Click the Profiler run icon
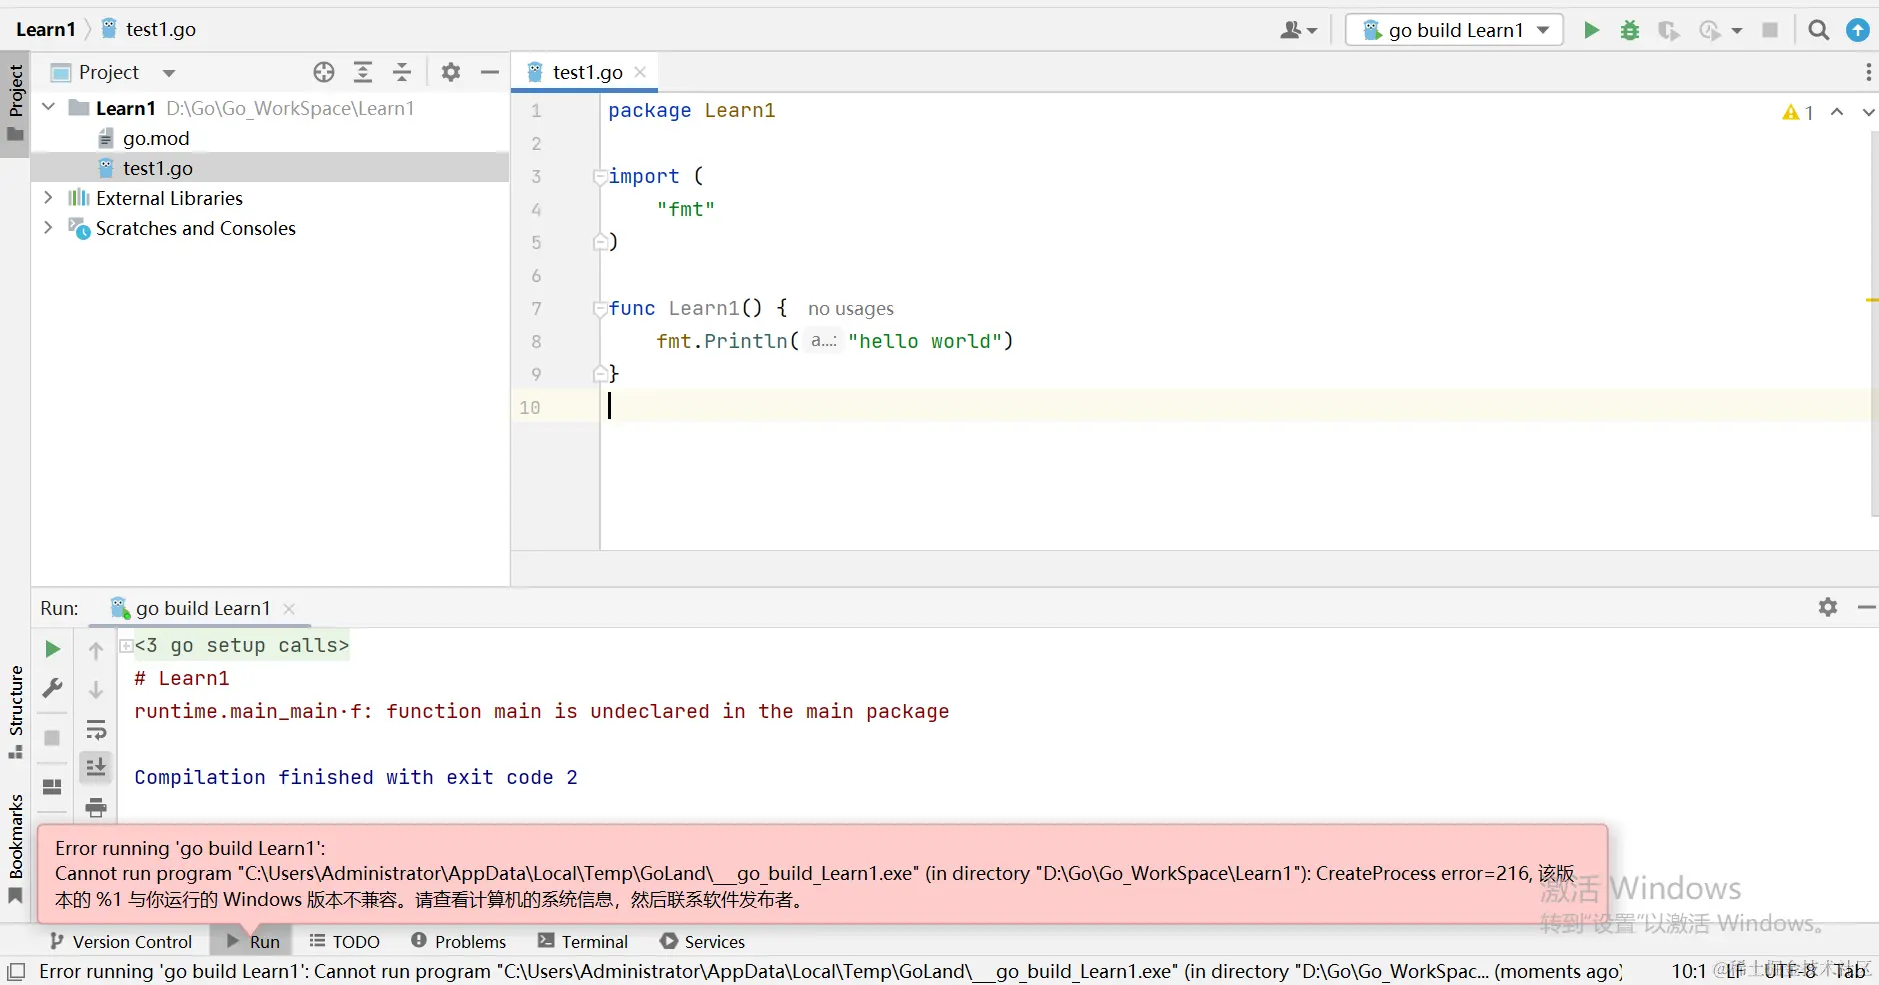This screenshot has height=985, width=1879. pyautogui.click(x=1710, y=30)
